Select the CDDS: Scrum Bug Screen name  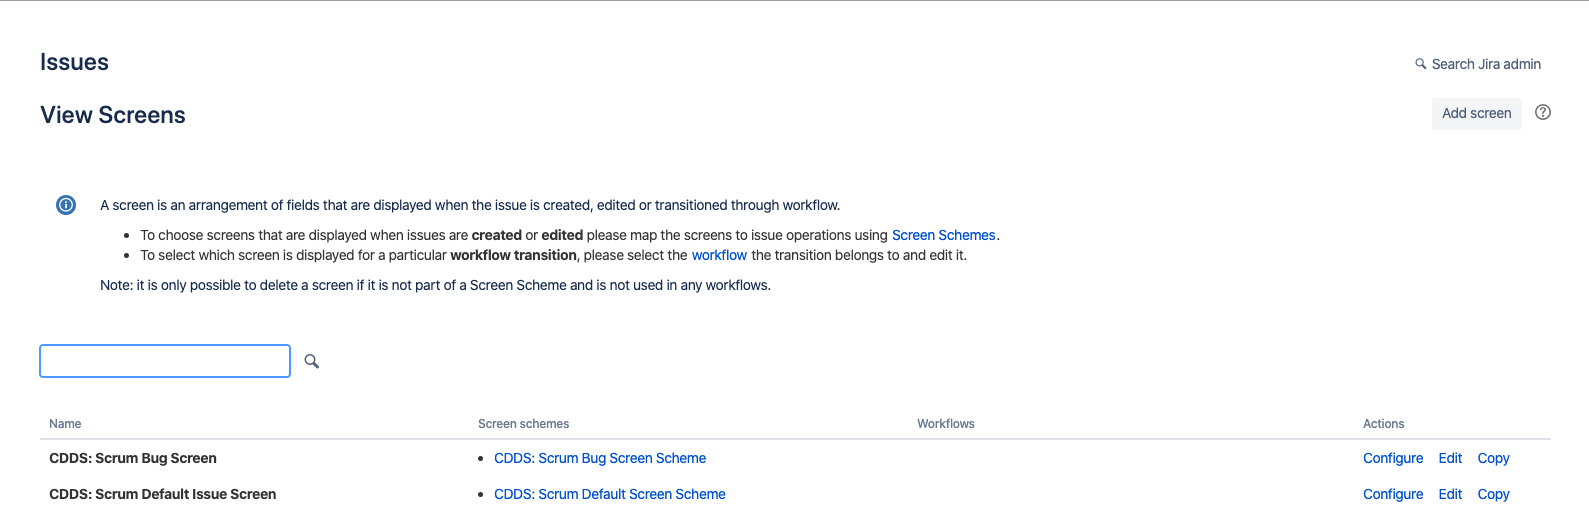[133, 458]
